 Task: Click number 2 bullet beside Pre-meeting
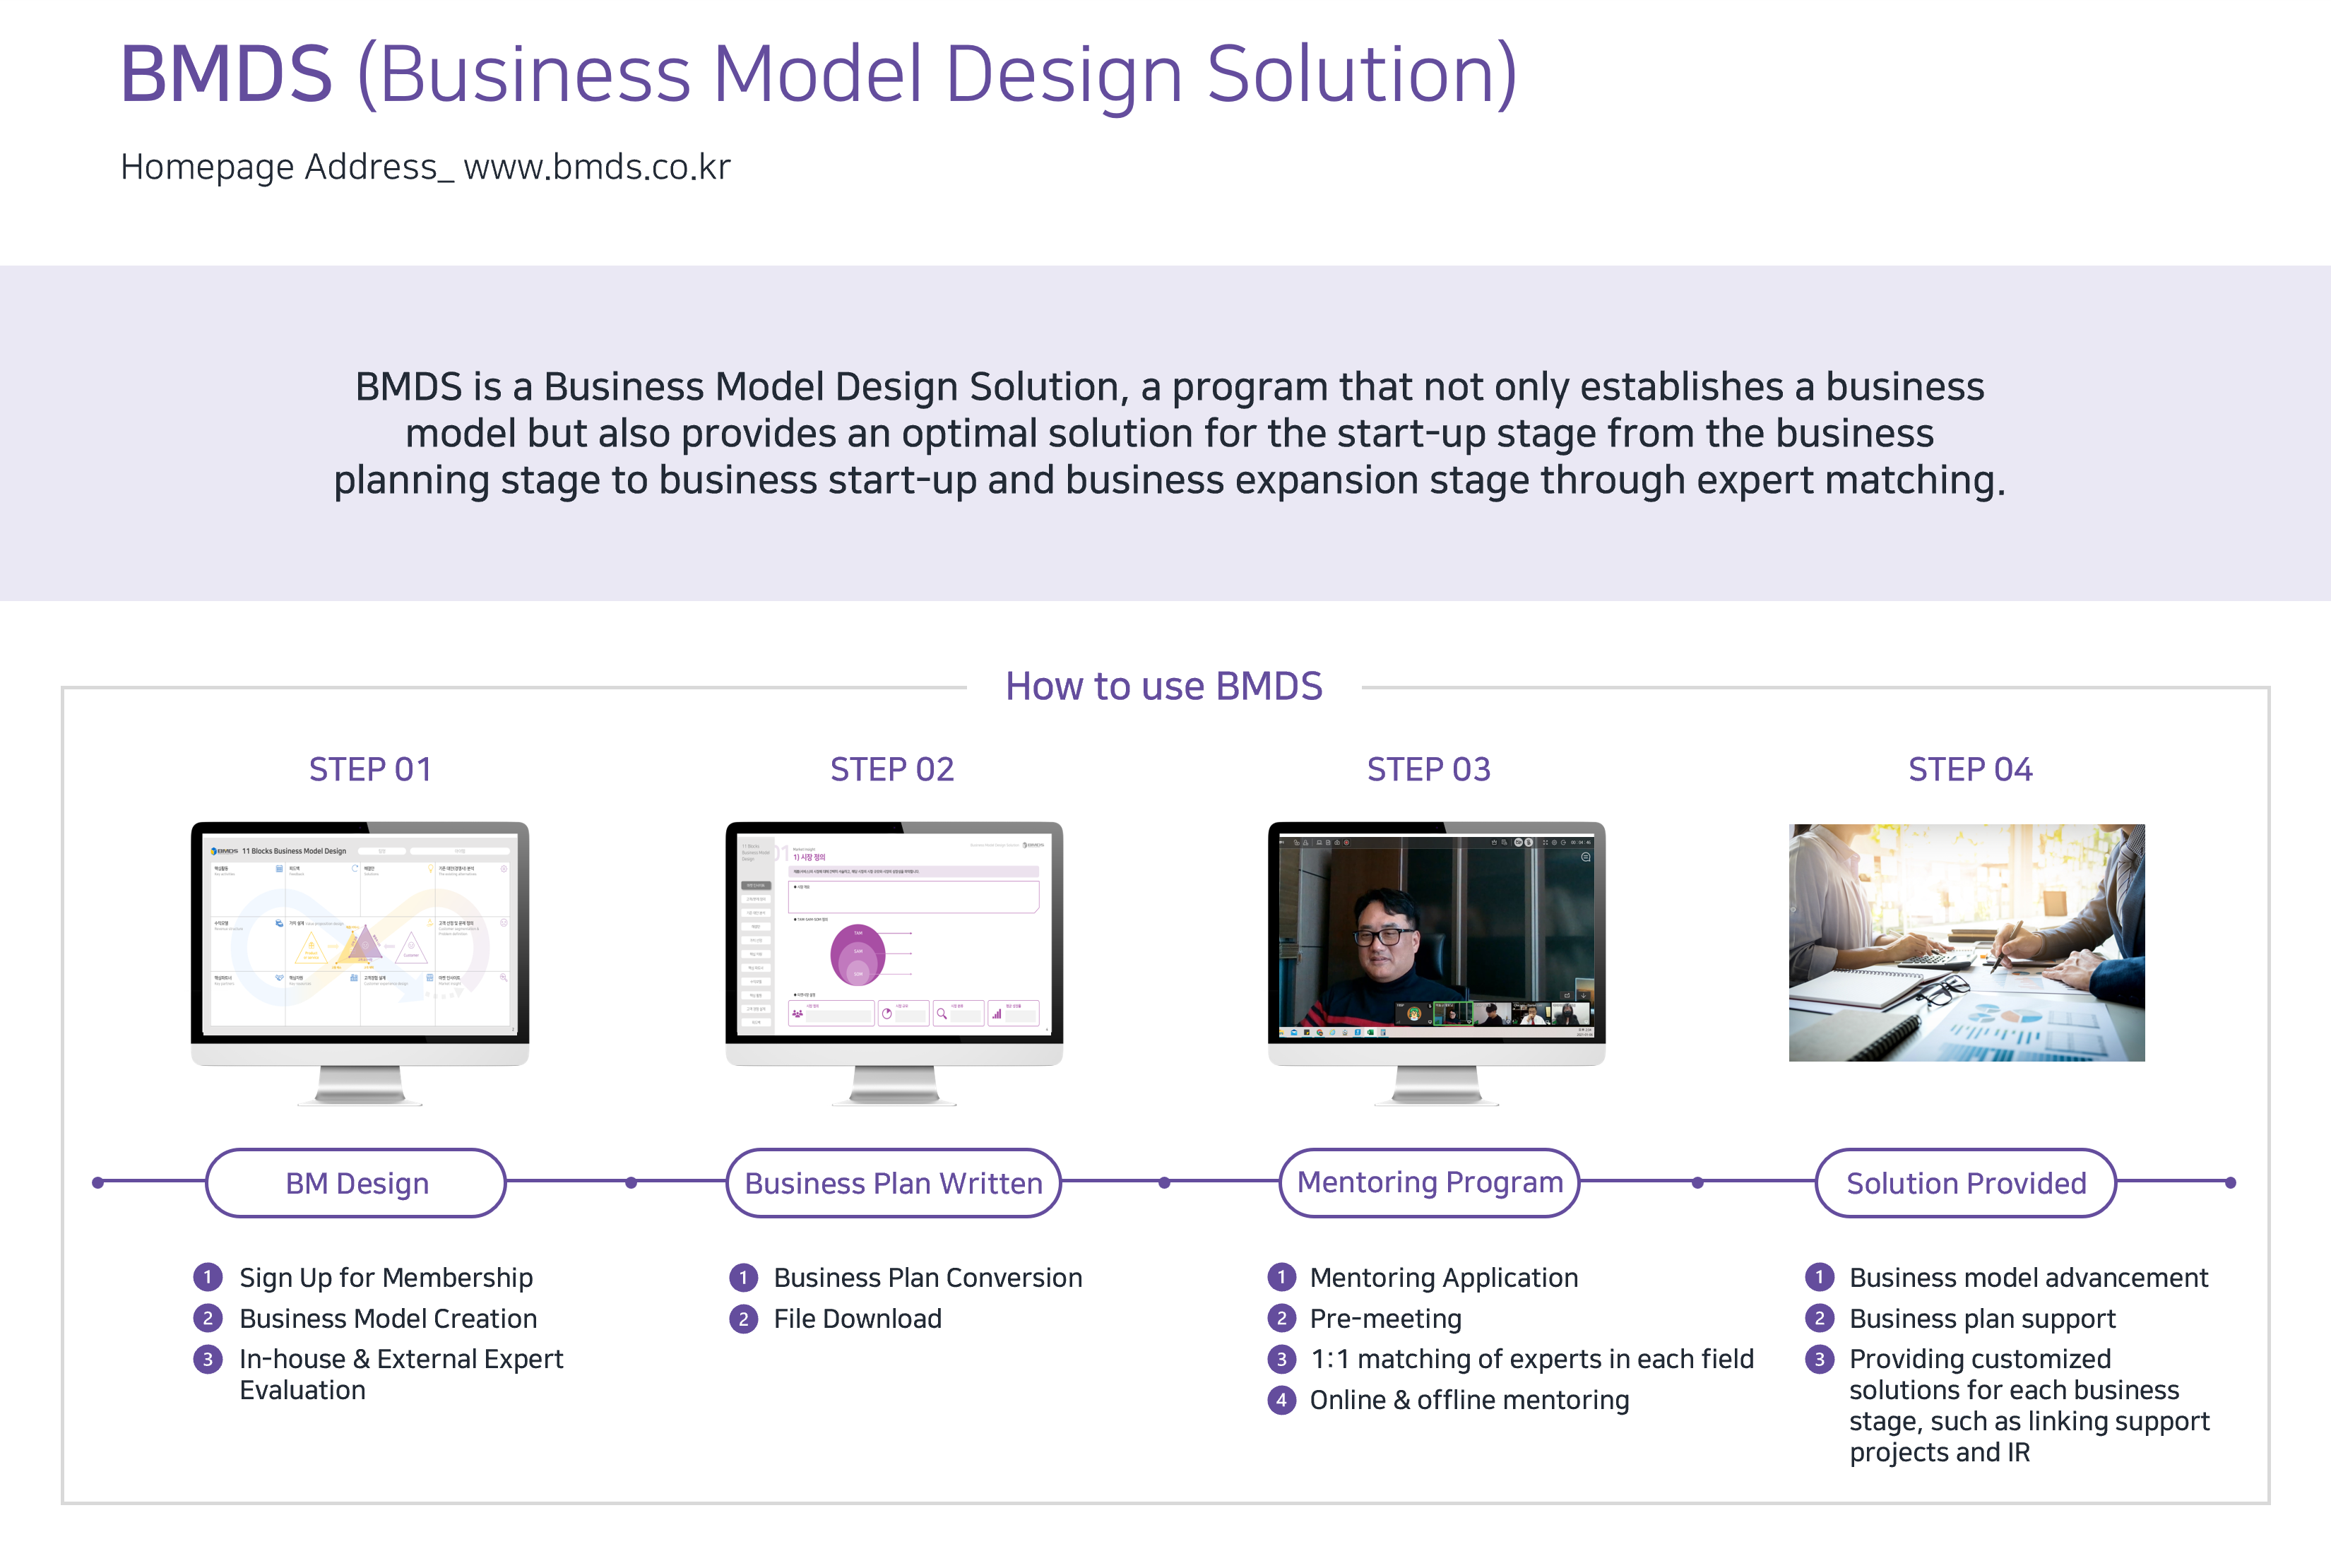pyautogui.click(x=1281, y=1318)
